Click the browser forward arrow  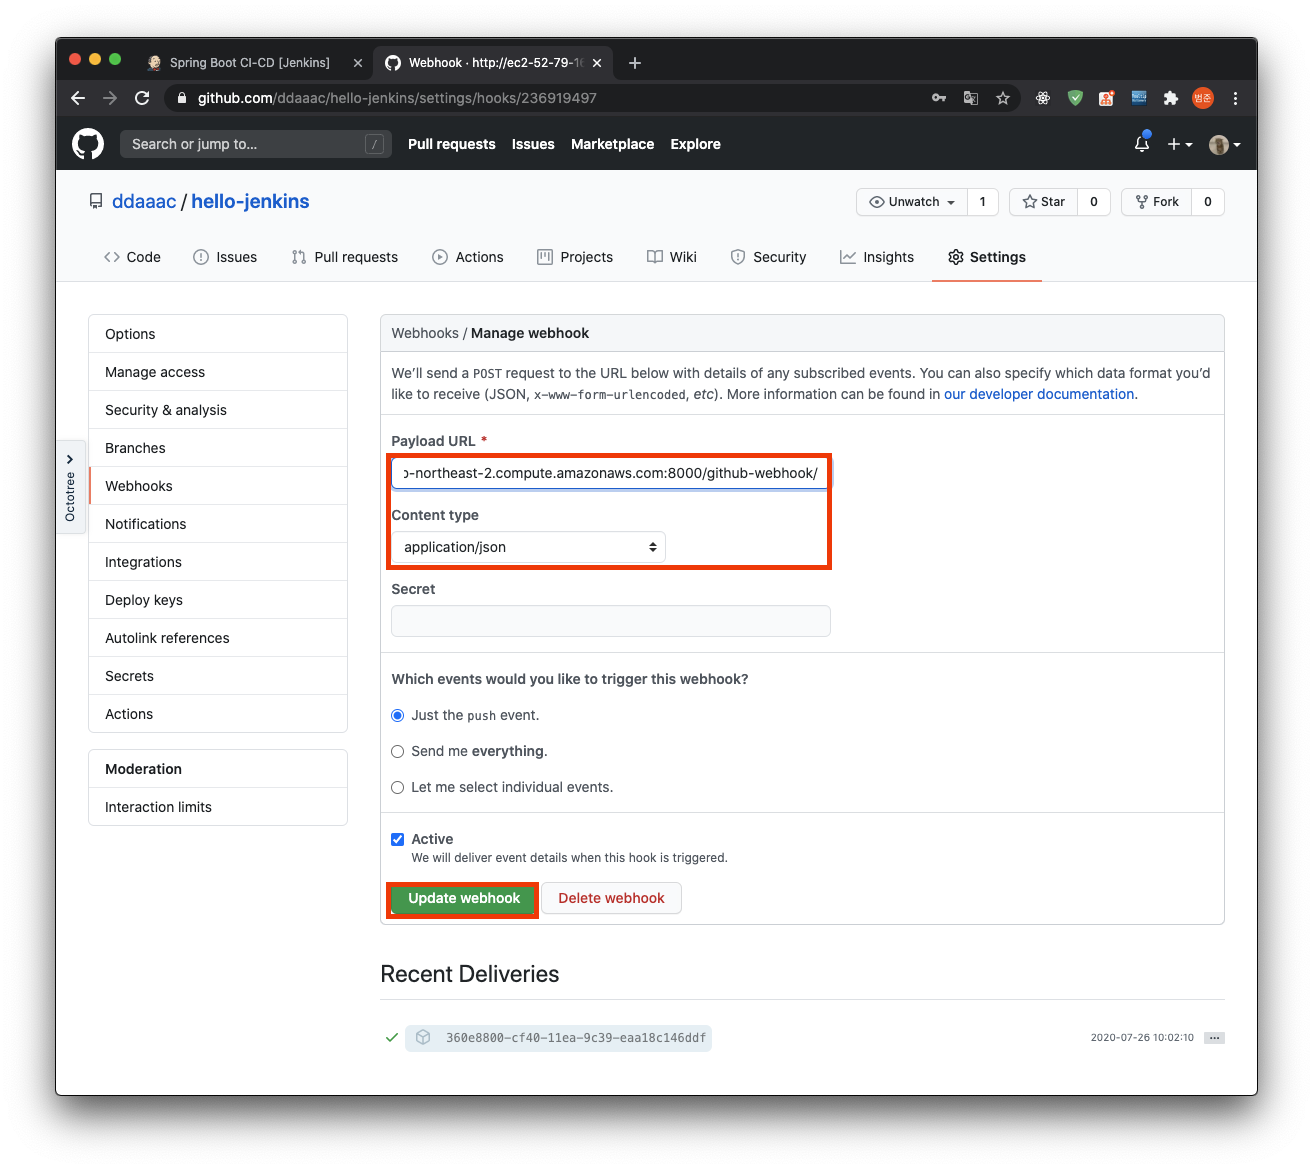click(x=110, y=98)
